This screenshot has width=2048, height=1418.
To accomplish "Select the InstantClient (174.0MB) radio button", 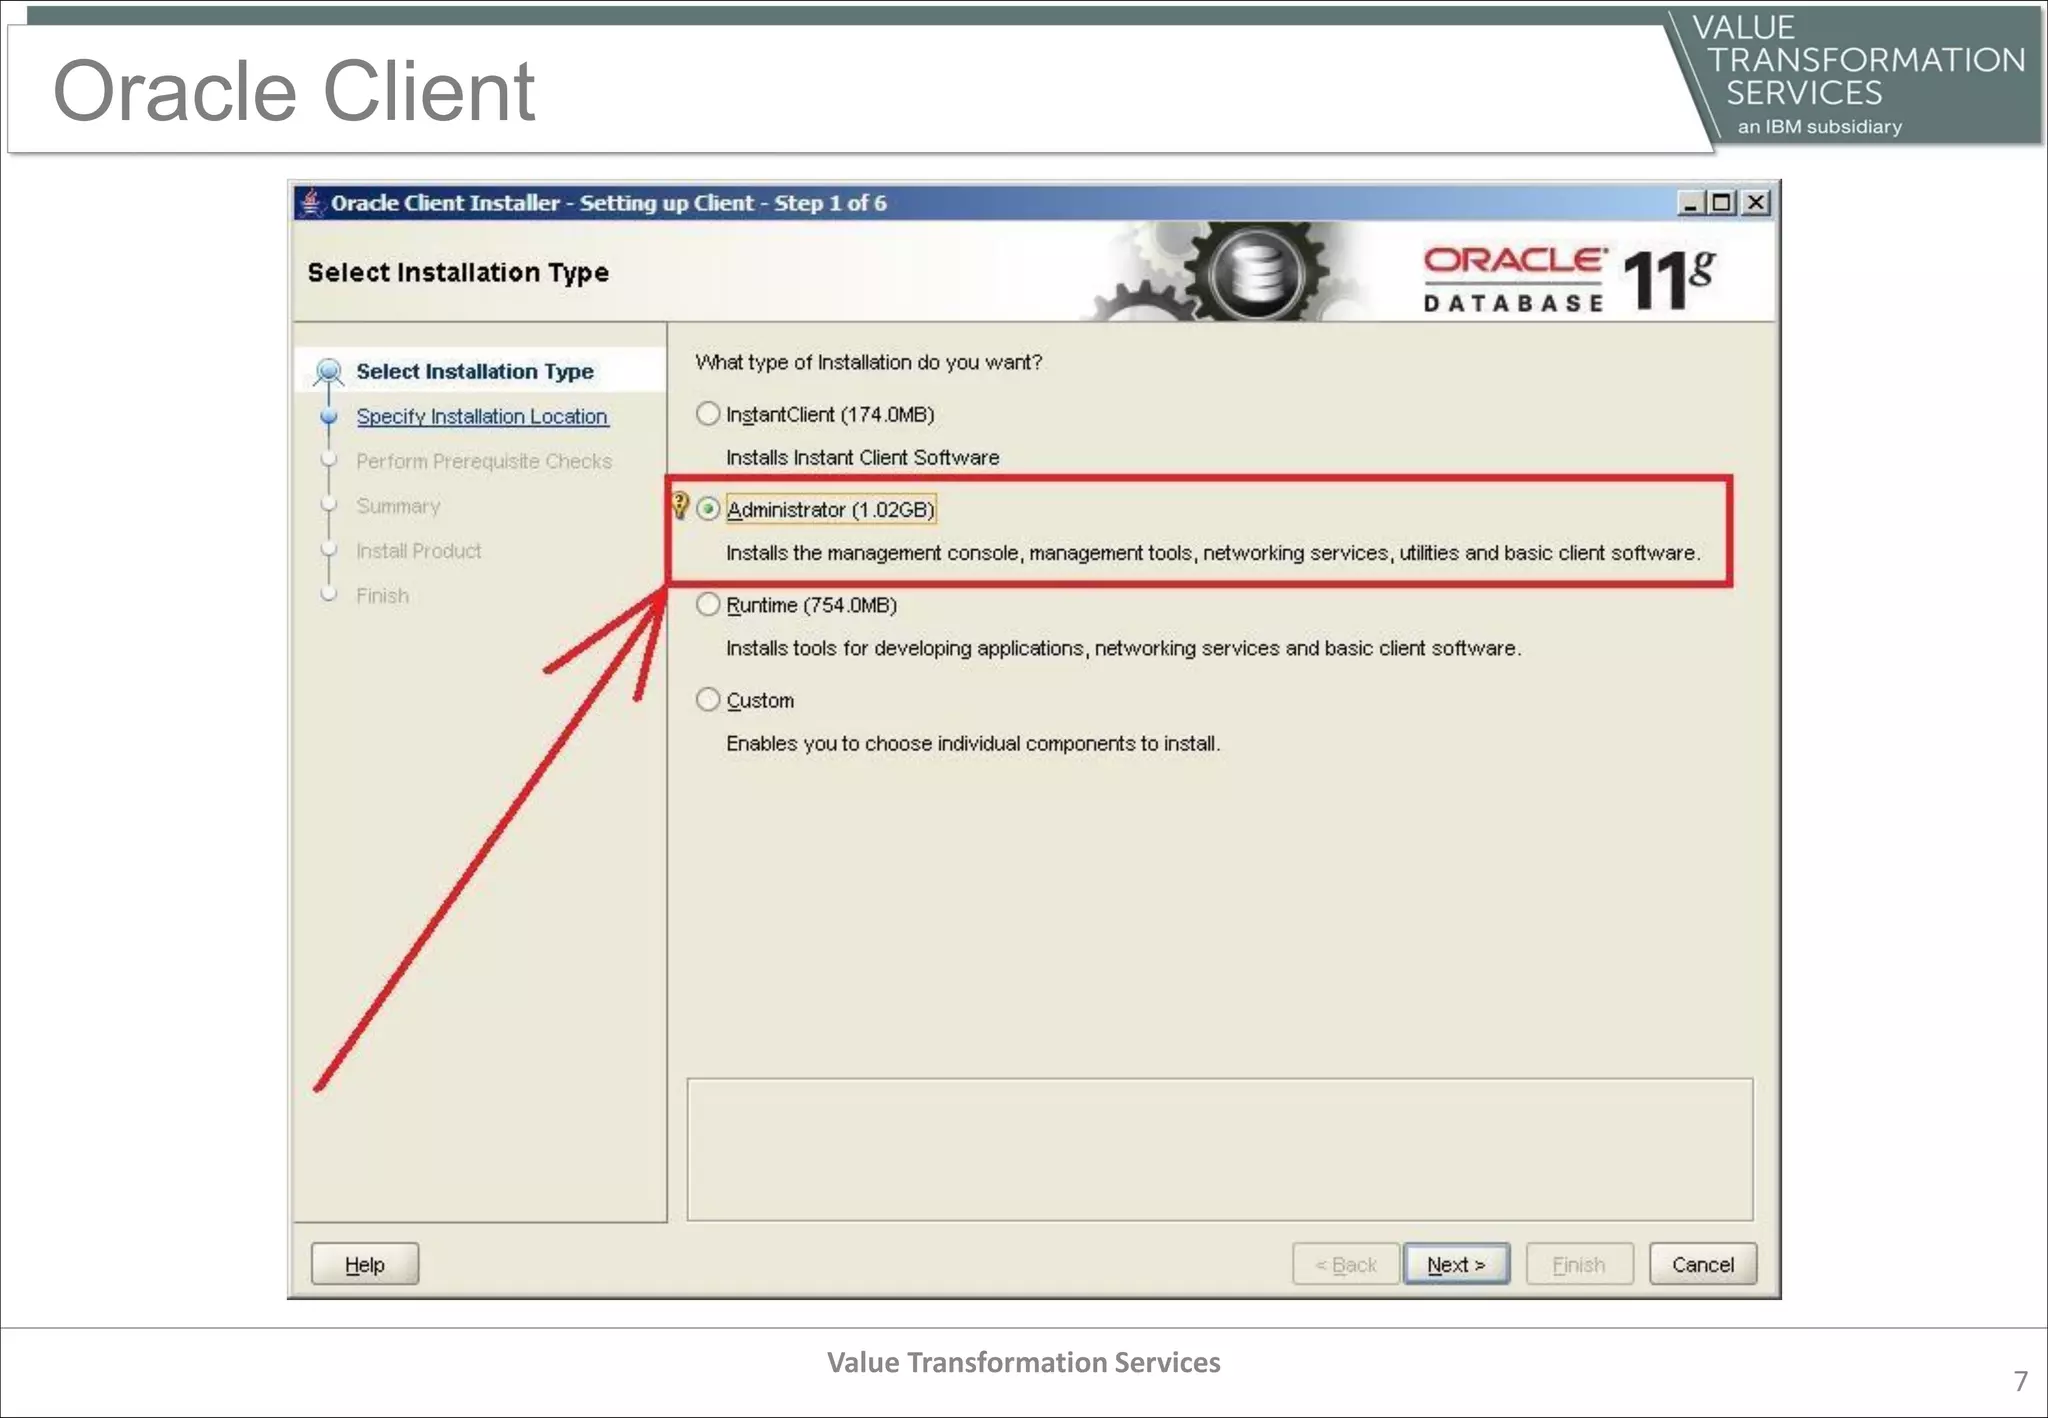I will point(708,414).
